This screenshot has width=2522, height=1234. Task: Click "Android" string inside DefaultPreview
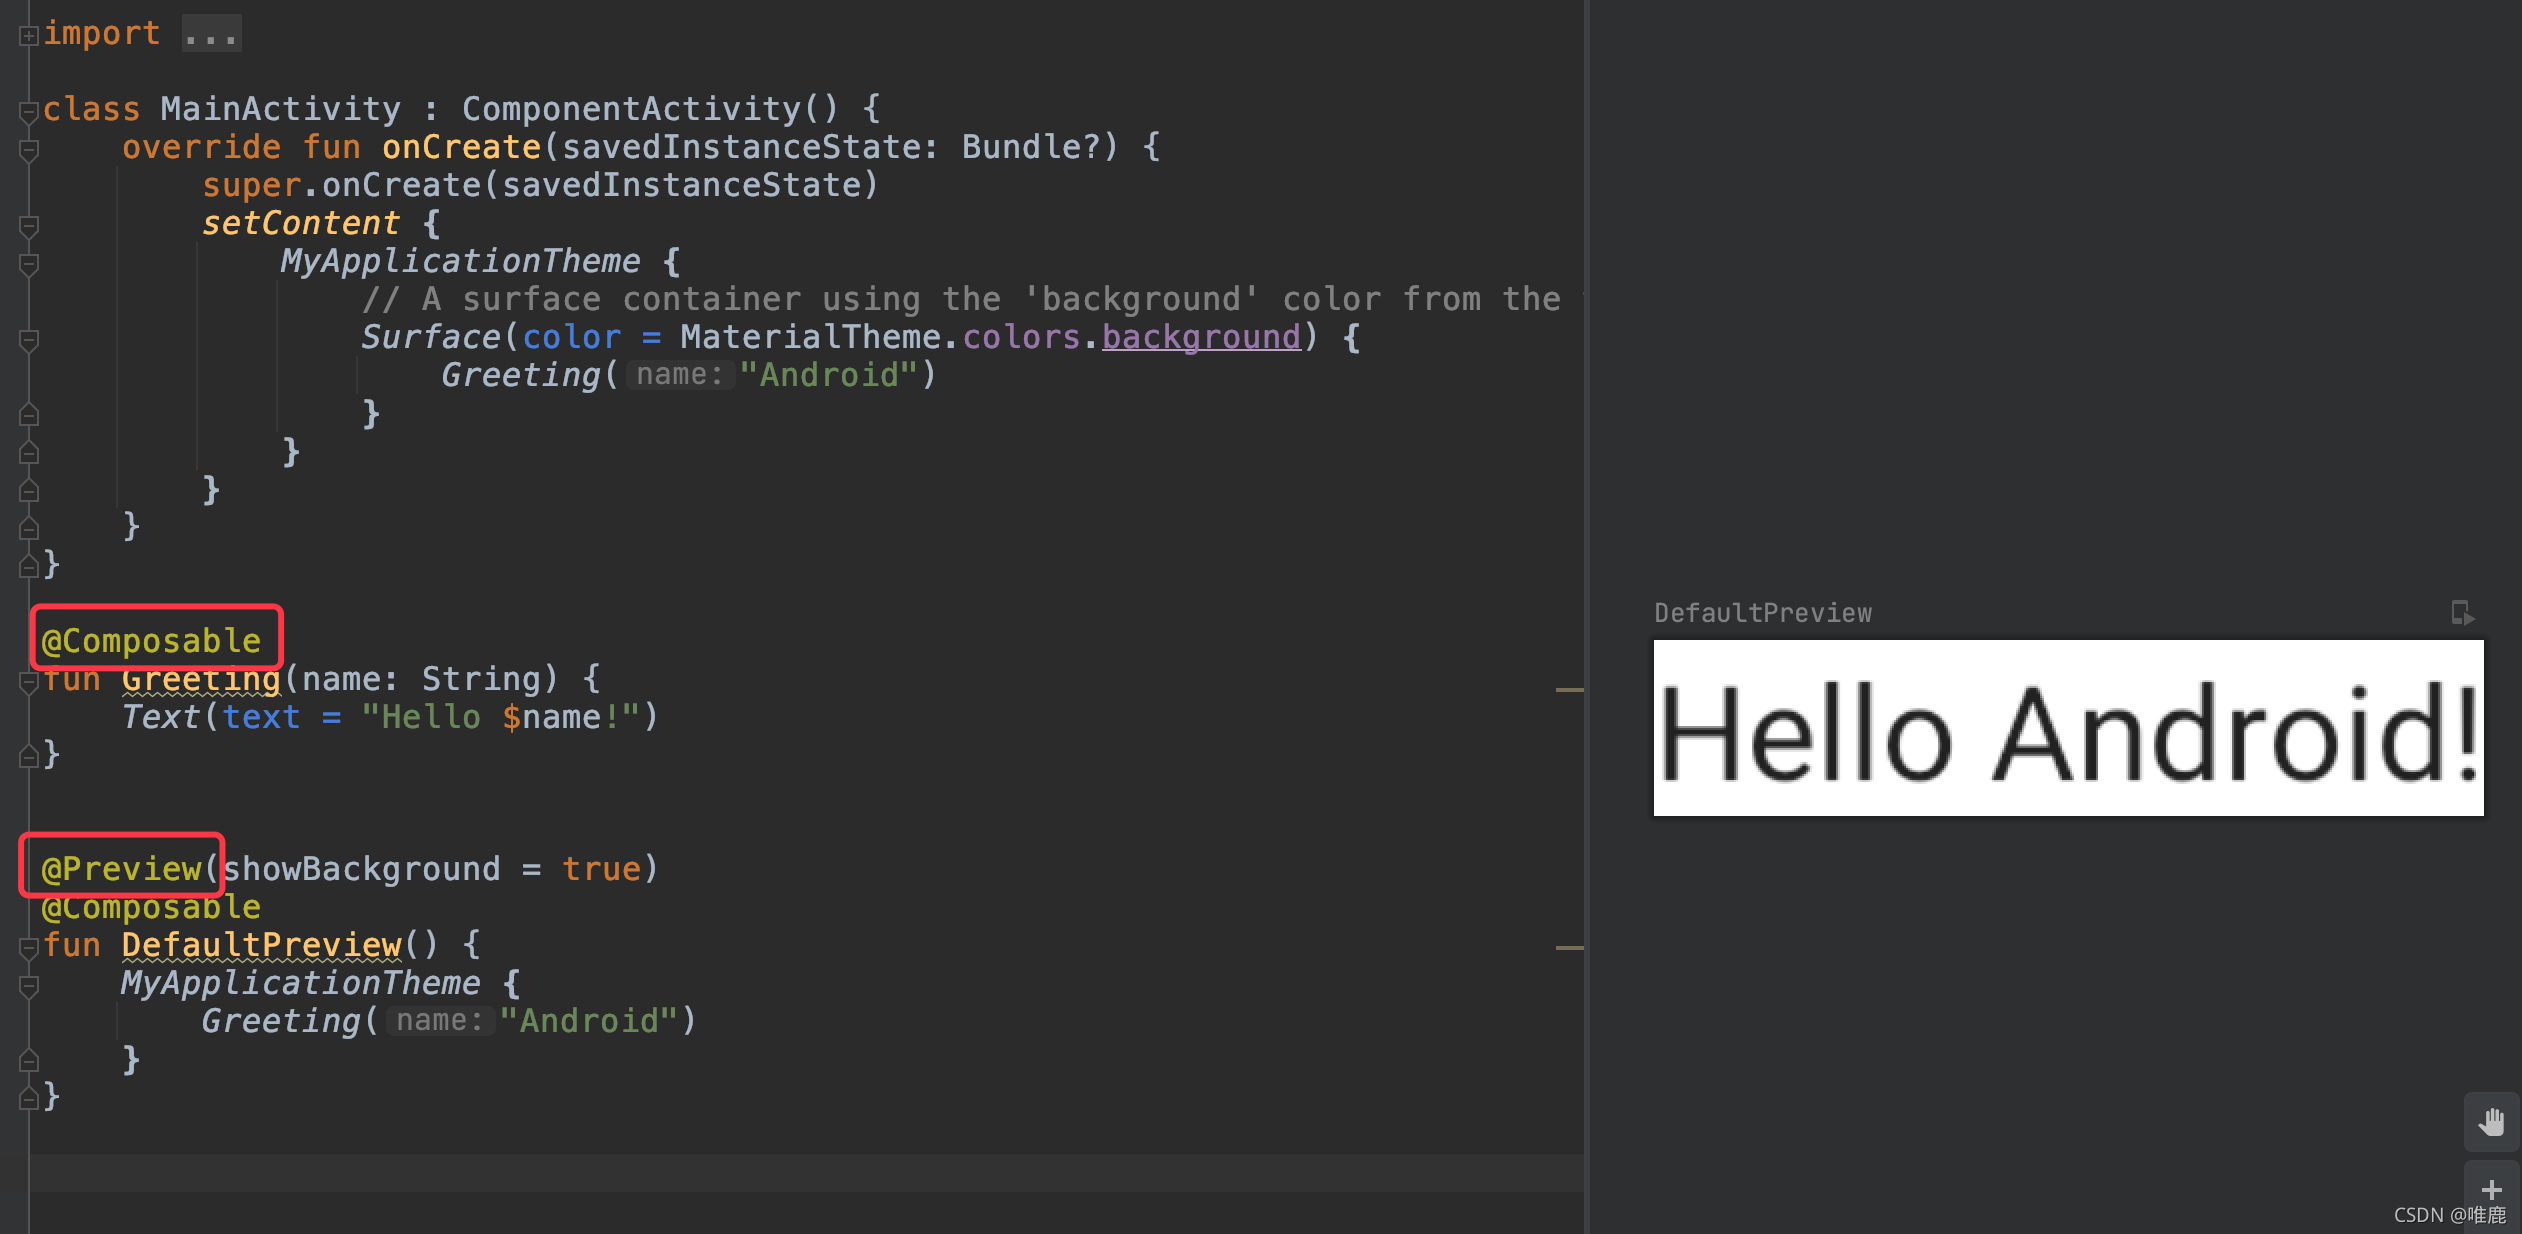[x=589, y=1021]
